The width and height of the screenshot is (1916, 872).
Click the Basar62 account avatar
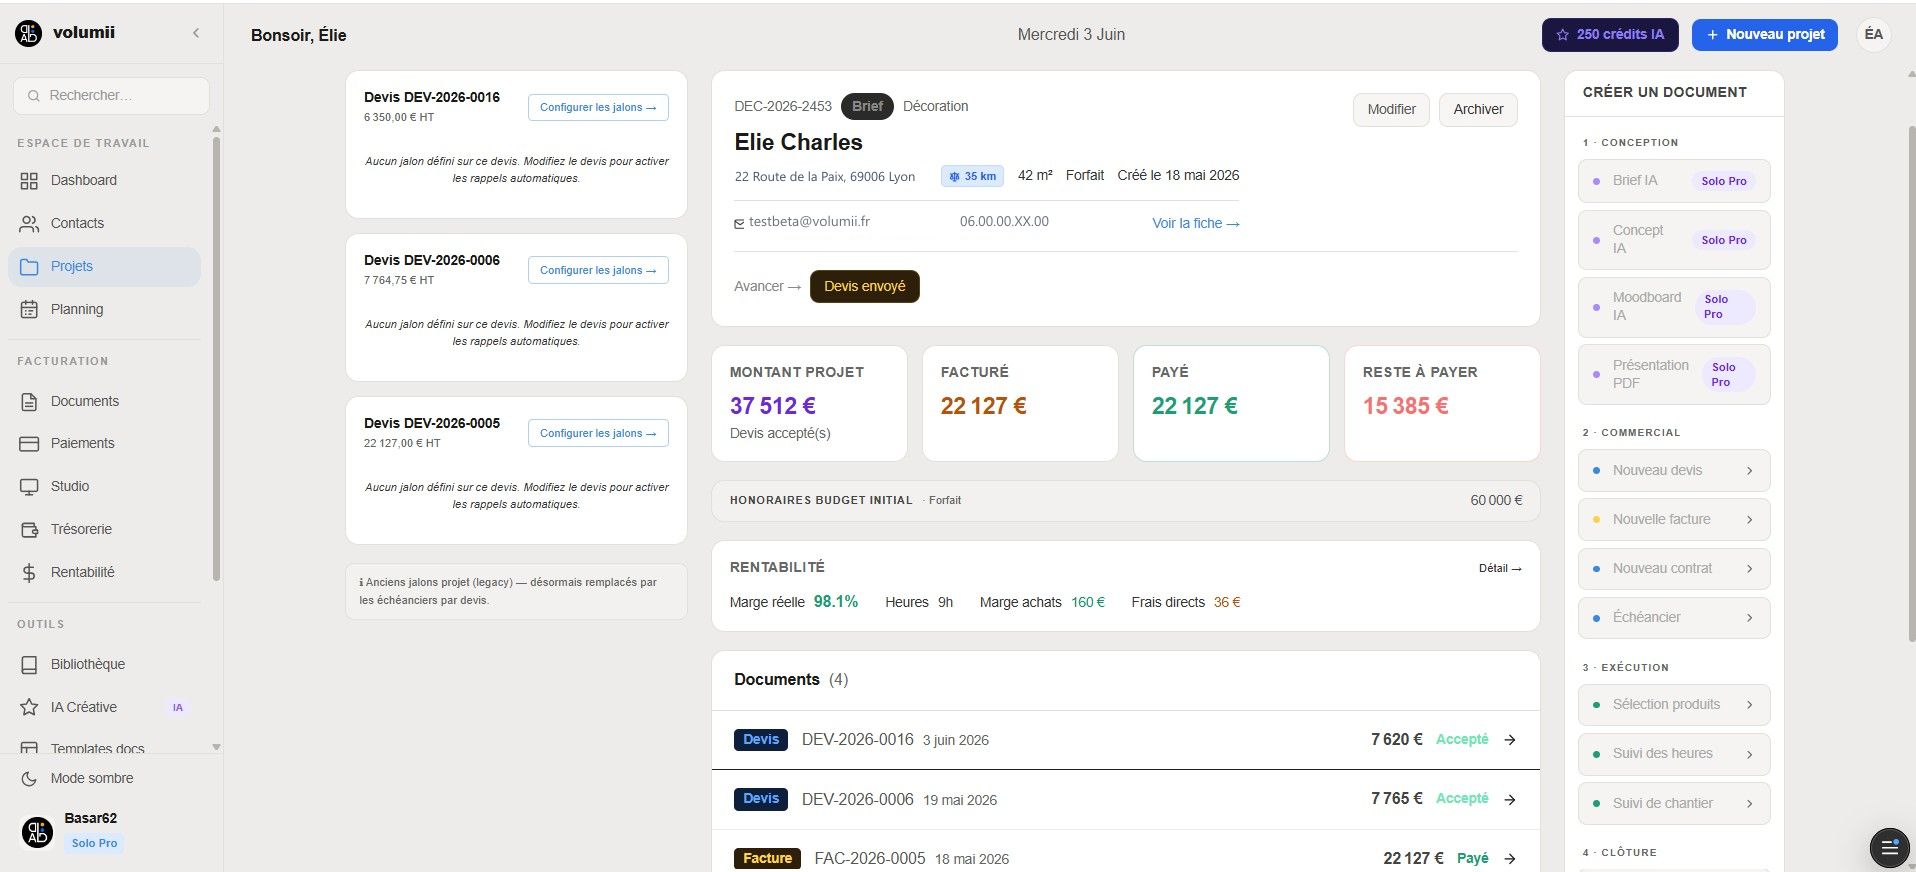(38, 831)
